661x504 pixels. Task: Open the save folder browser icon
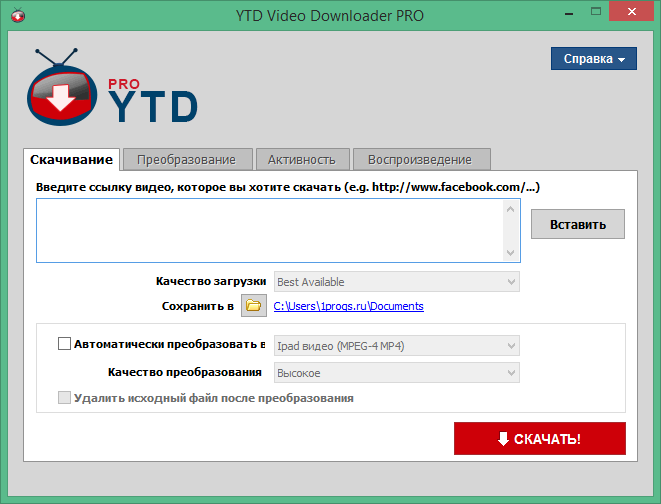(254, 306)
